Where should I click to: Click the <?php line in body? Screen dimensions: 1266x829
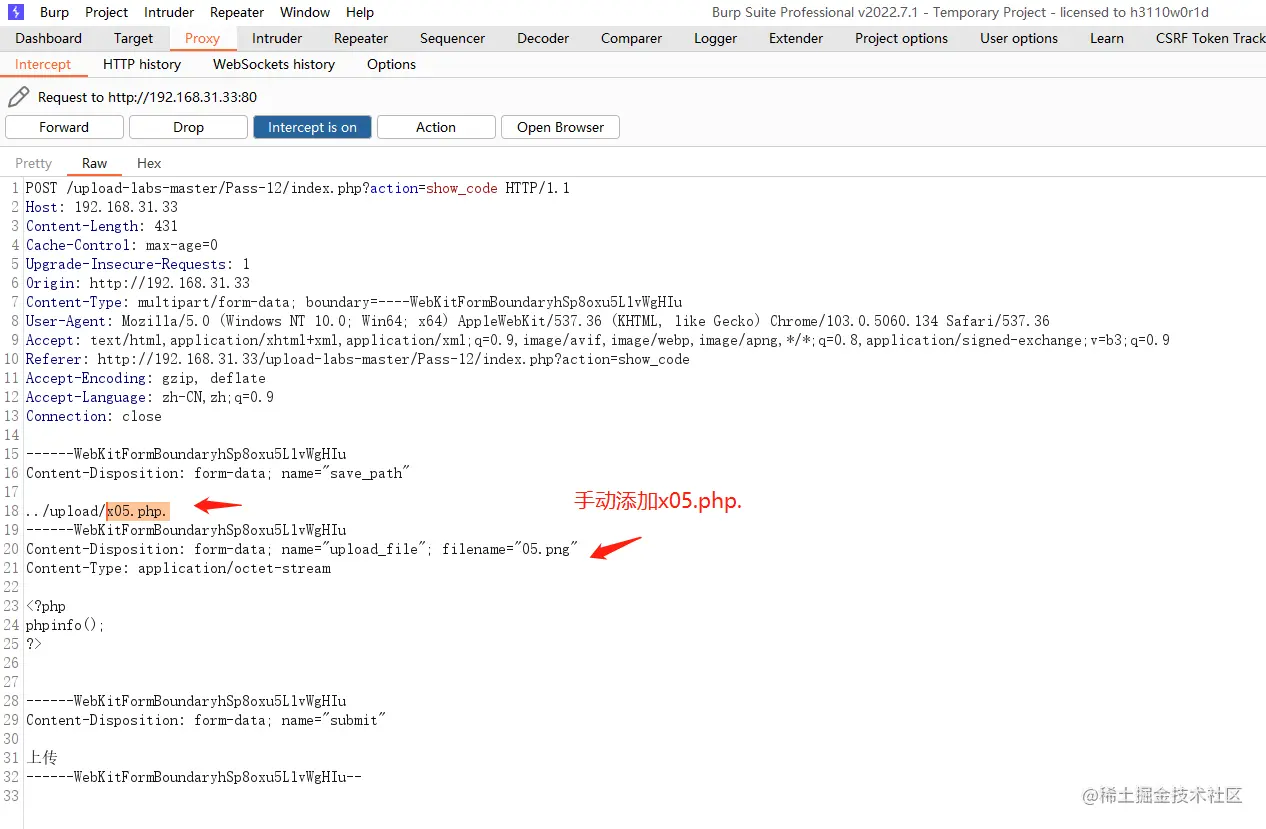(x=46, y=606)
